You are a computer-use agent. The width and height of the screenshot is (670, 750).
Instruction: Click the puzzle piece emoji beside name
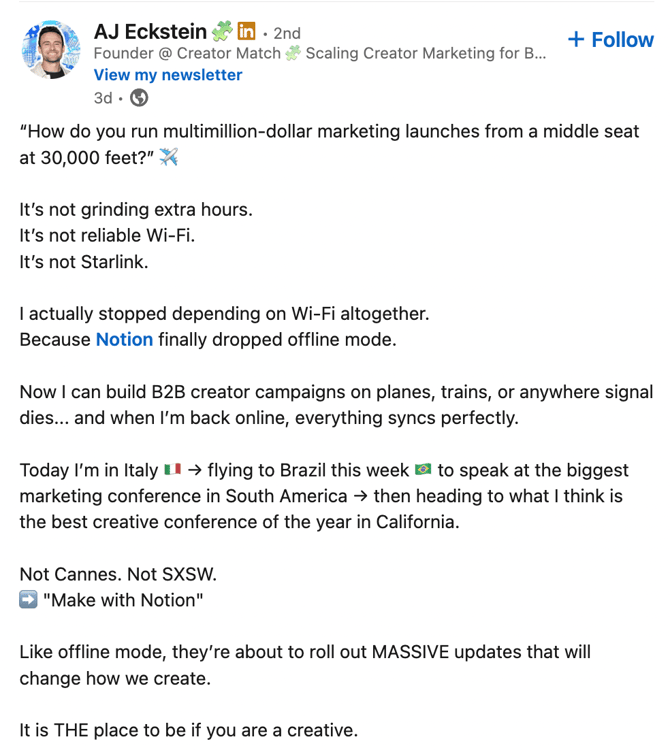click(222, 31)
